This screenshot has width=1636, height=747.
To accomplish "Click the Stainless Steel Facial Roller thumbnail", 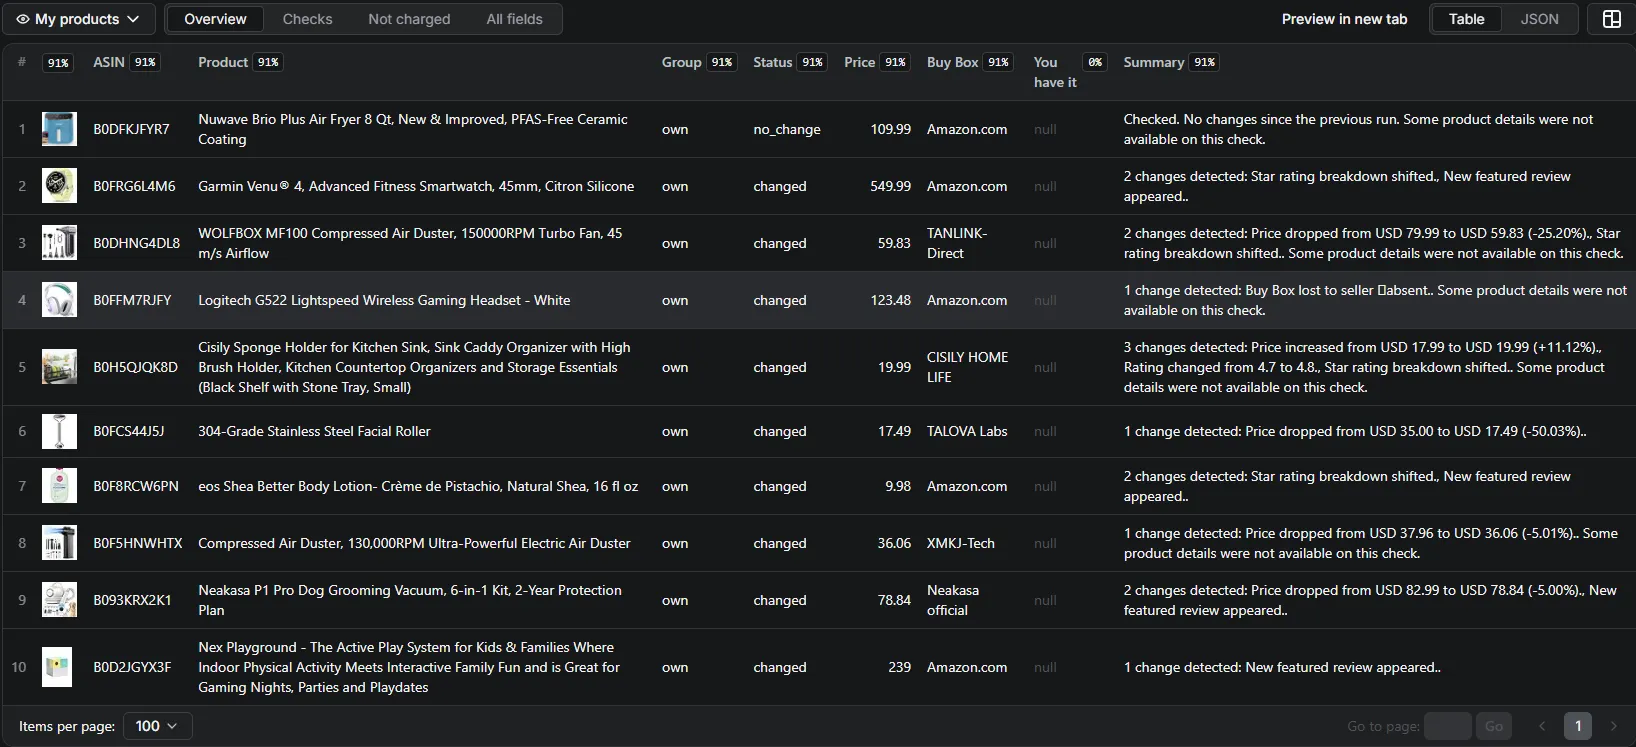I will pyautogui.click(x=59, y=431).
